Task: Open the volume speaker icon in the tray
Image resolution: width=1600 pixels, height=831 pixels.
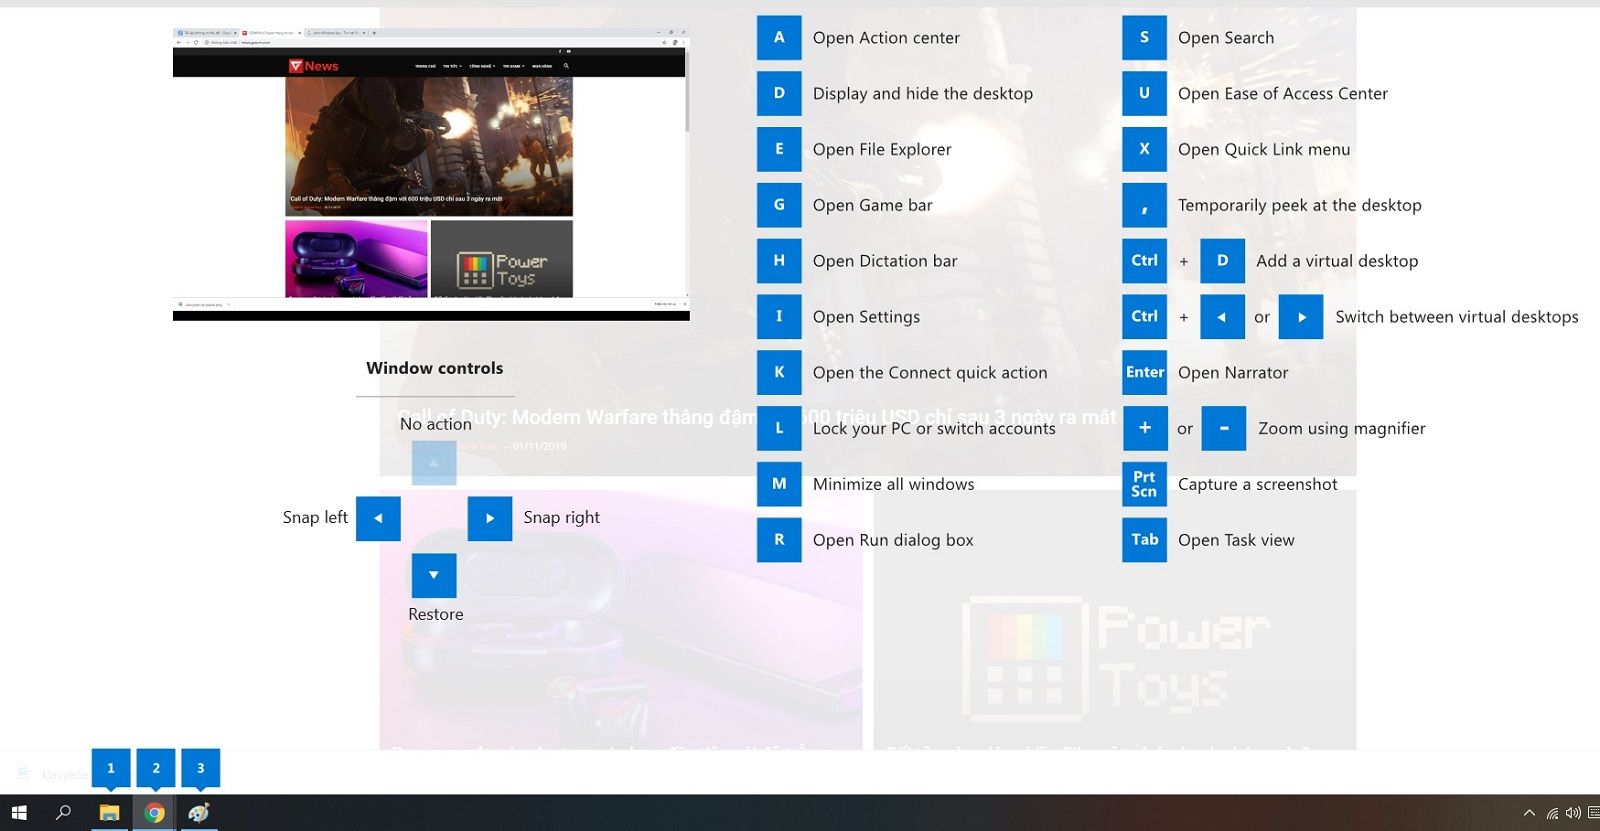Action: tap(1573, 813)
